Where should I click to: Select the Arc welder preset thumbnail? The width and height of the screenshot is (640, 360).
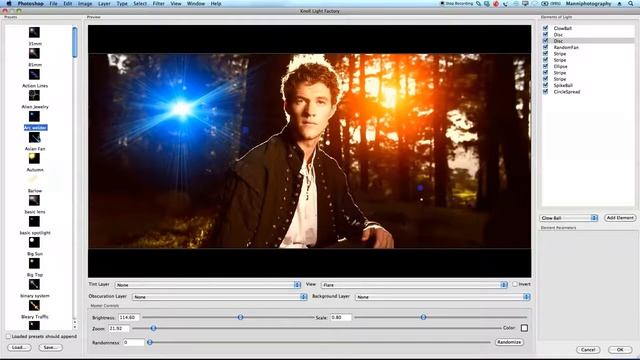point(34,116)
